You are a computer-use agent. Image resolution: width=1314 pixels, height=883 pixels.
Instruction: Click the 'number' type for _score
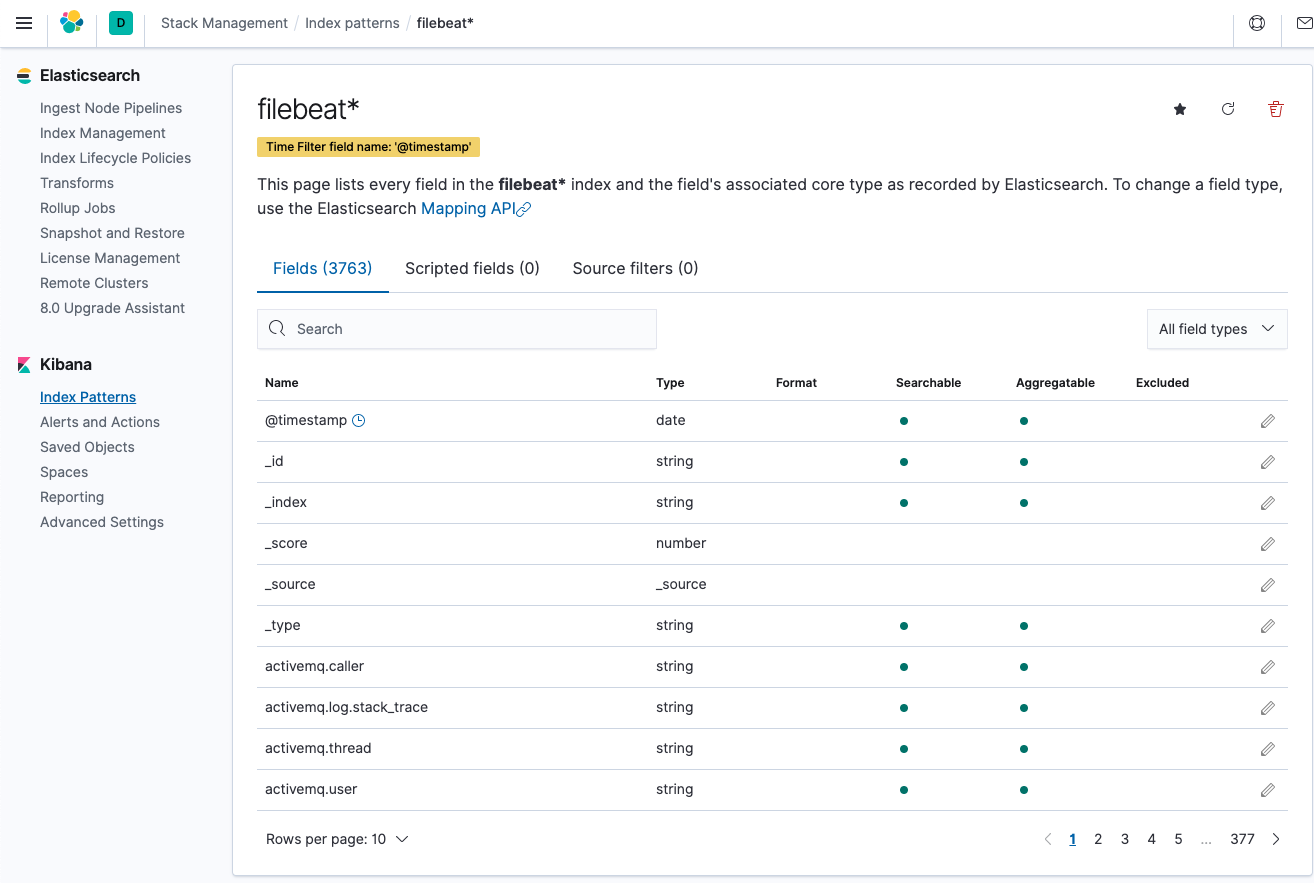click(681, 543)
